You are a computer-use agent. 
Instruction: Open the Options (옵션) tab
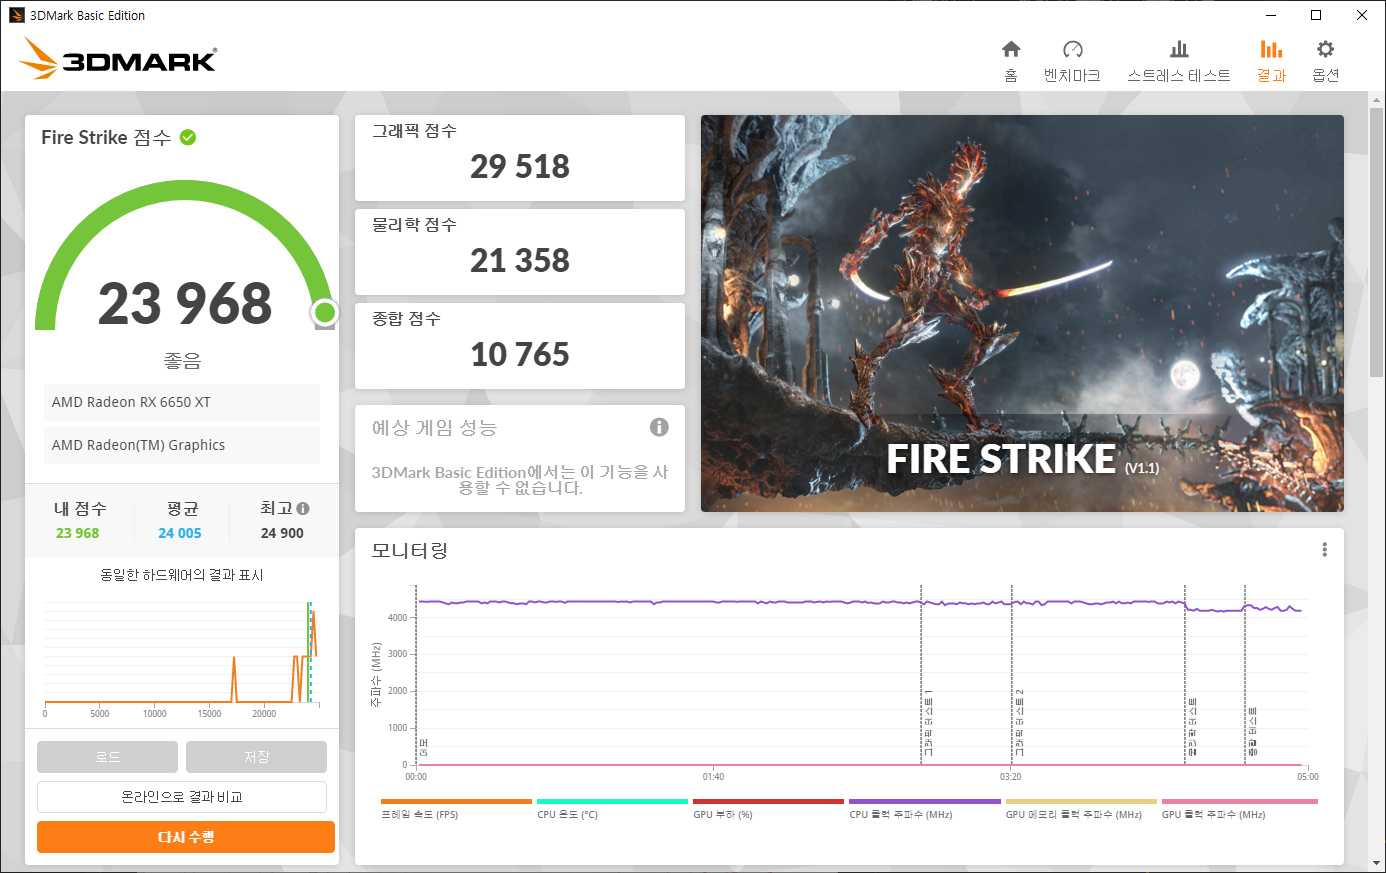pyautogui.click(x=1325, y=61)
